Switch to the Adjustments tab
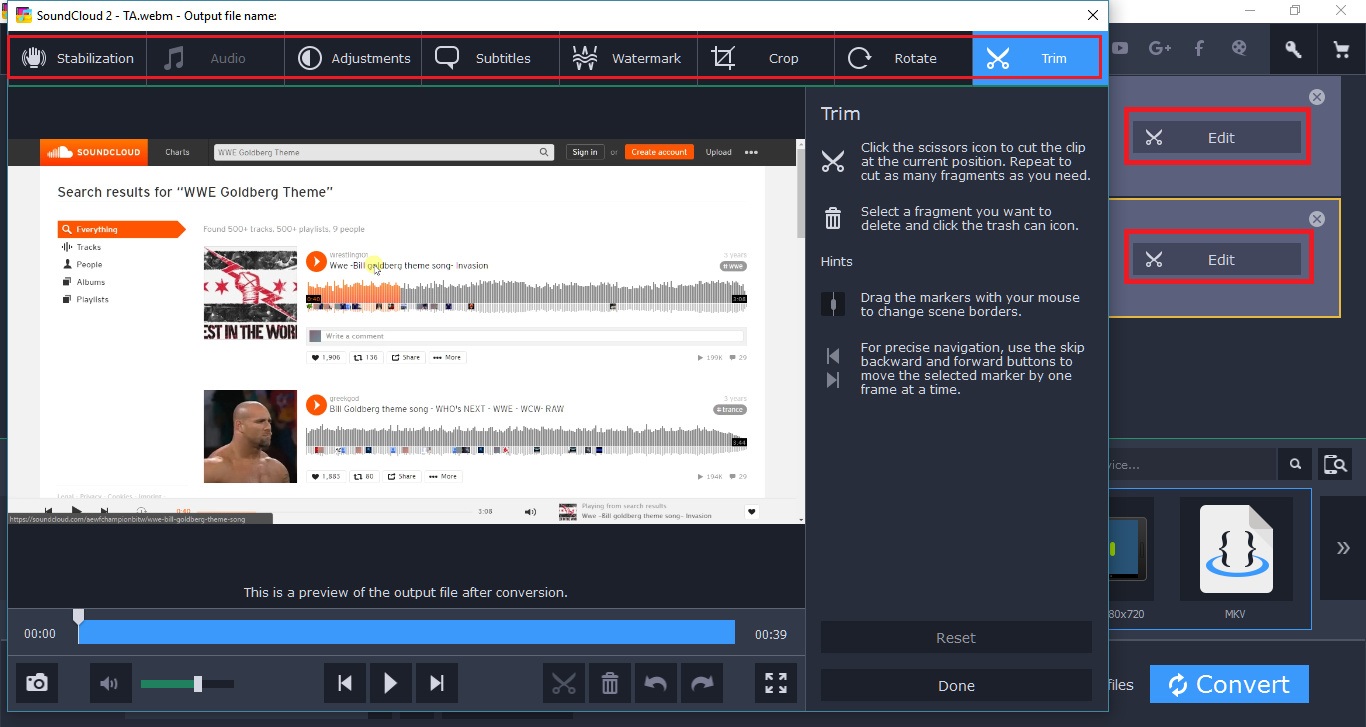 coord(353,58)
